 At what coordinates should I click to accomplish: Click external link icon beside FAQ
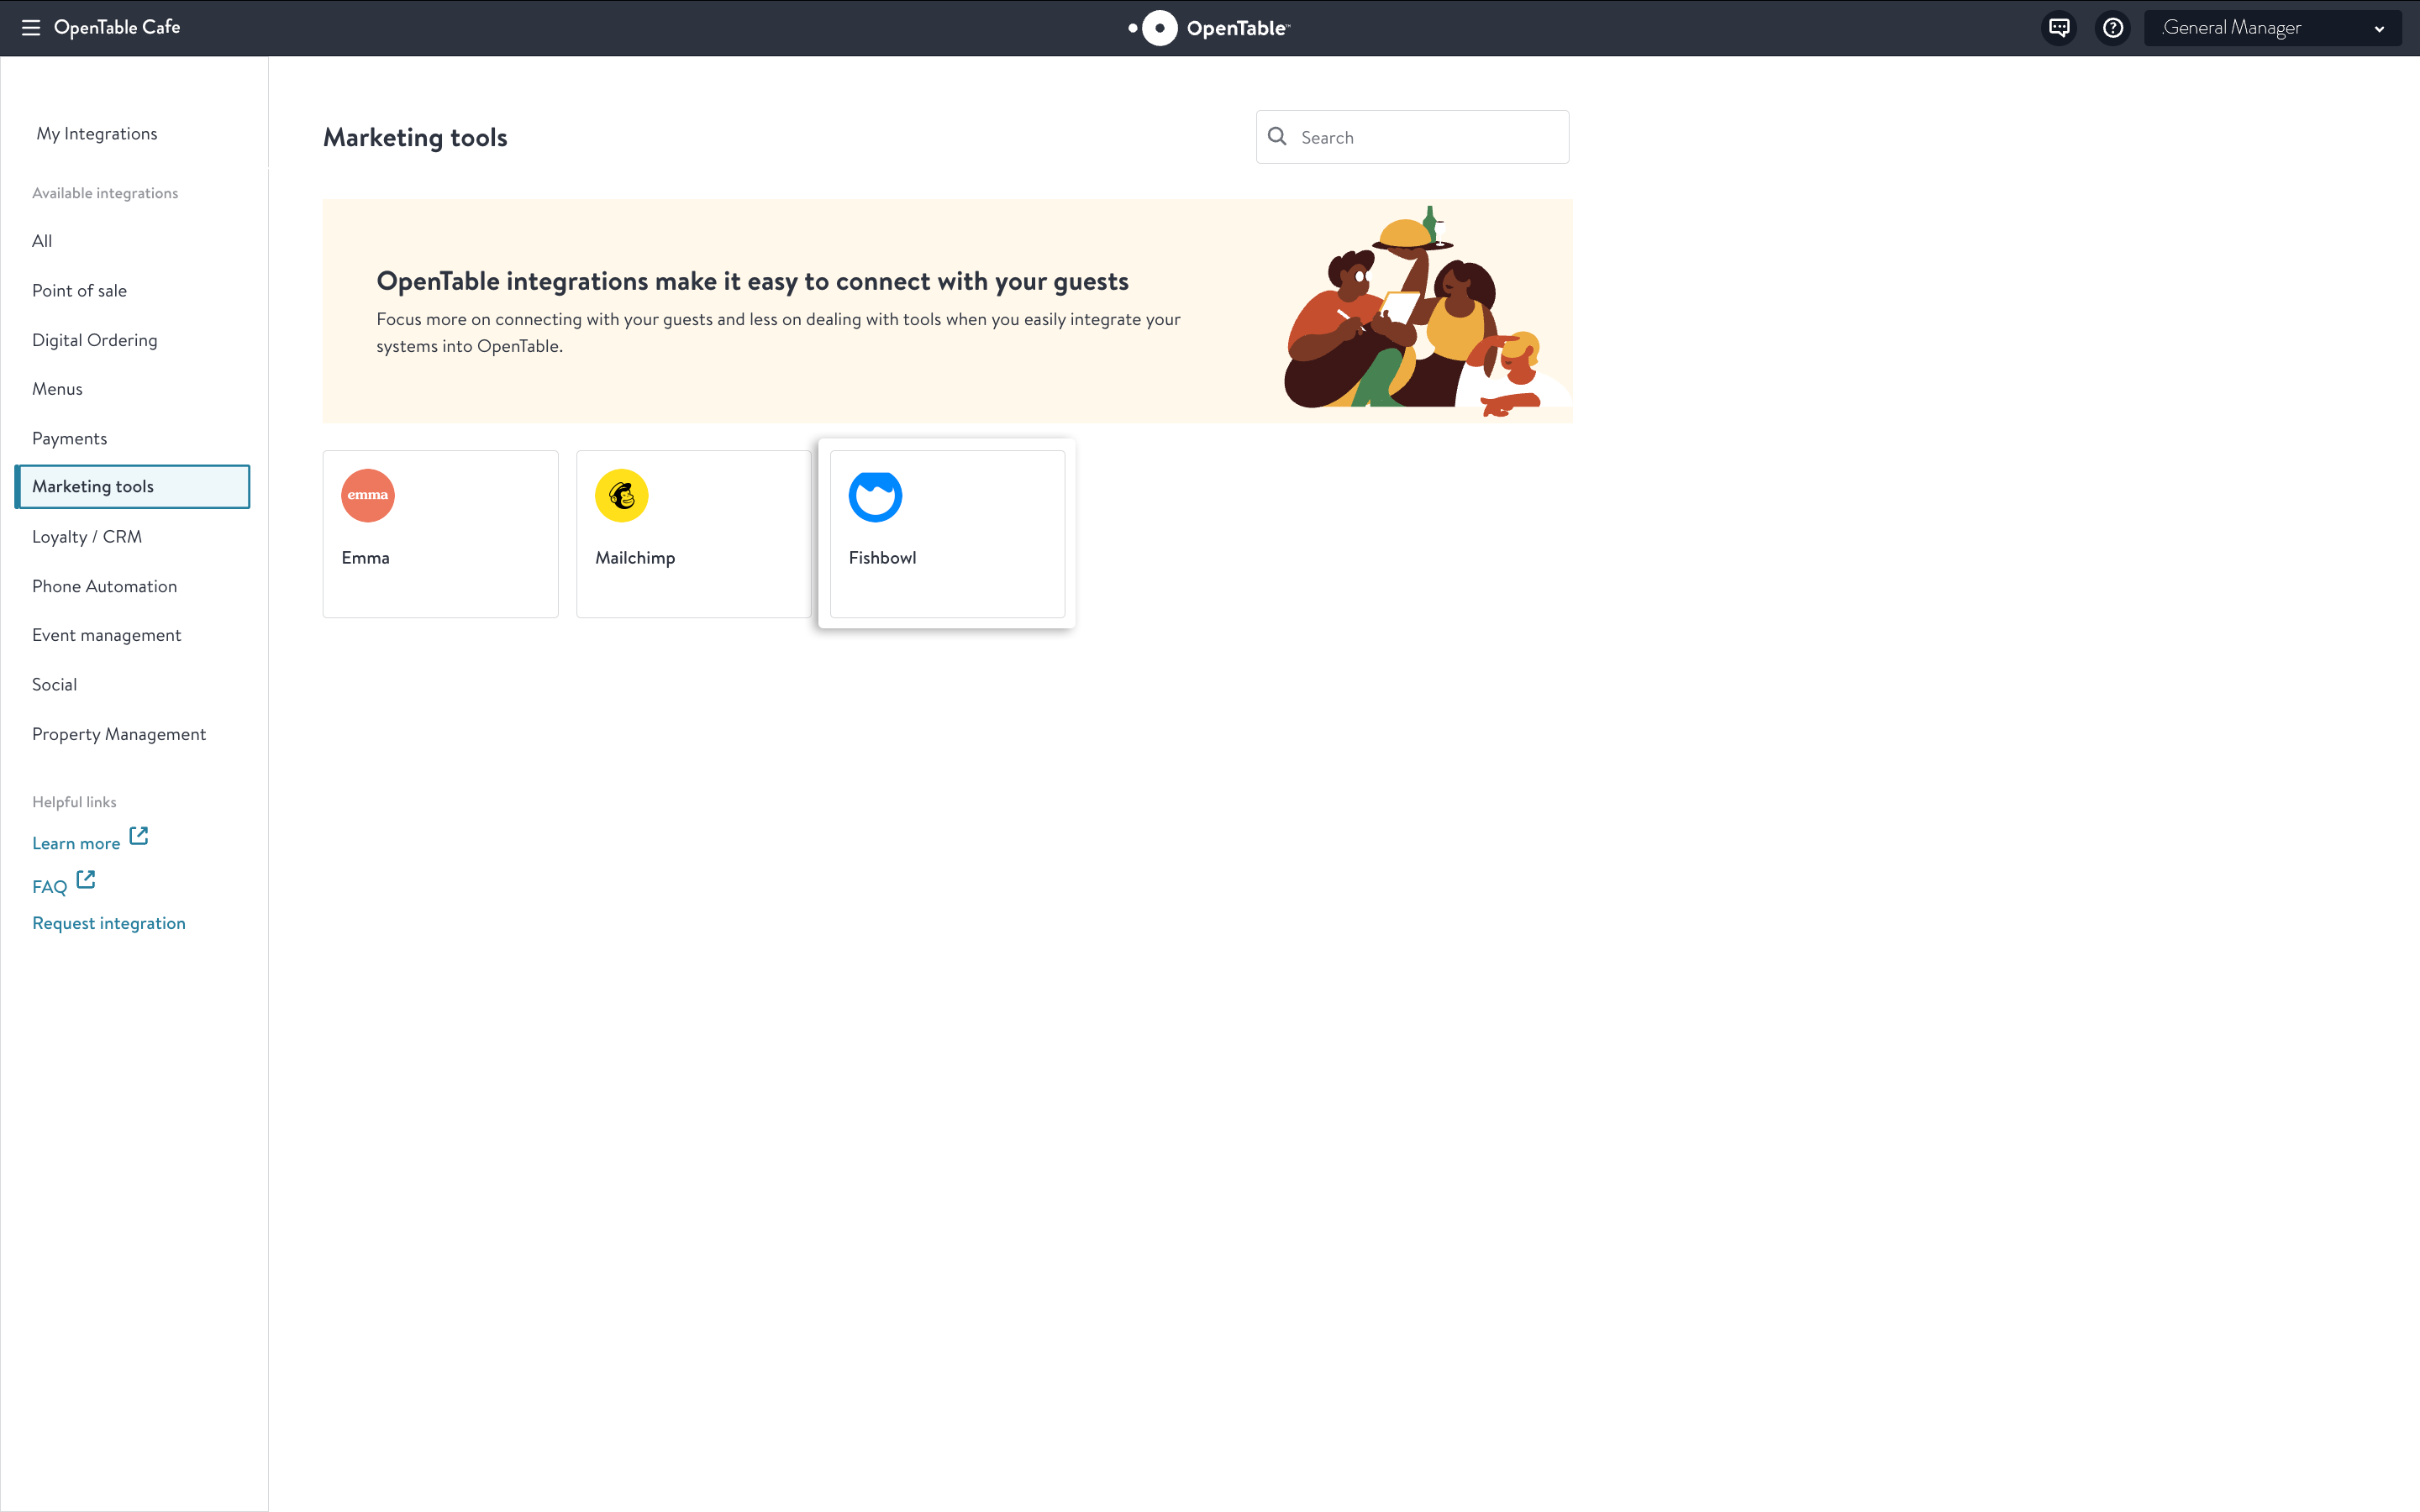click(86, 880)
